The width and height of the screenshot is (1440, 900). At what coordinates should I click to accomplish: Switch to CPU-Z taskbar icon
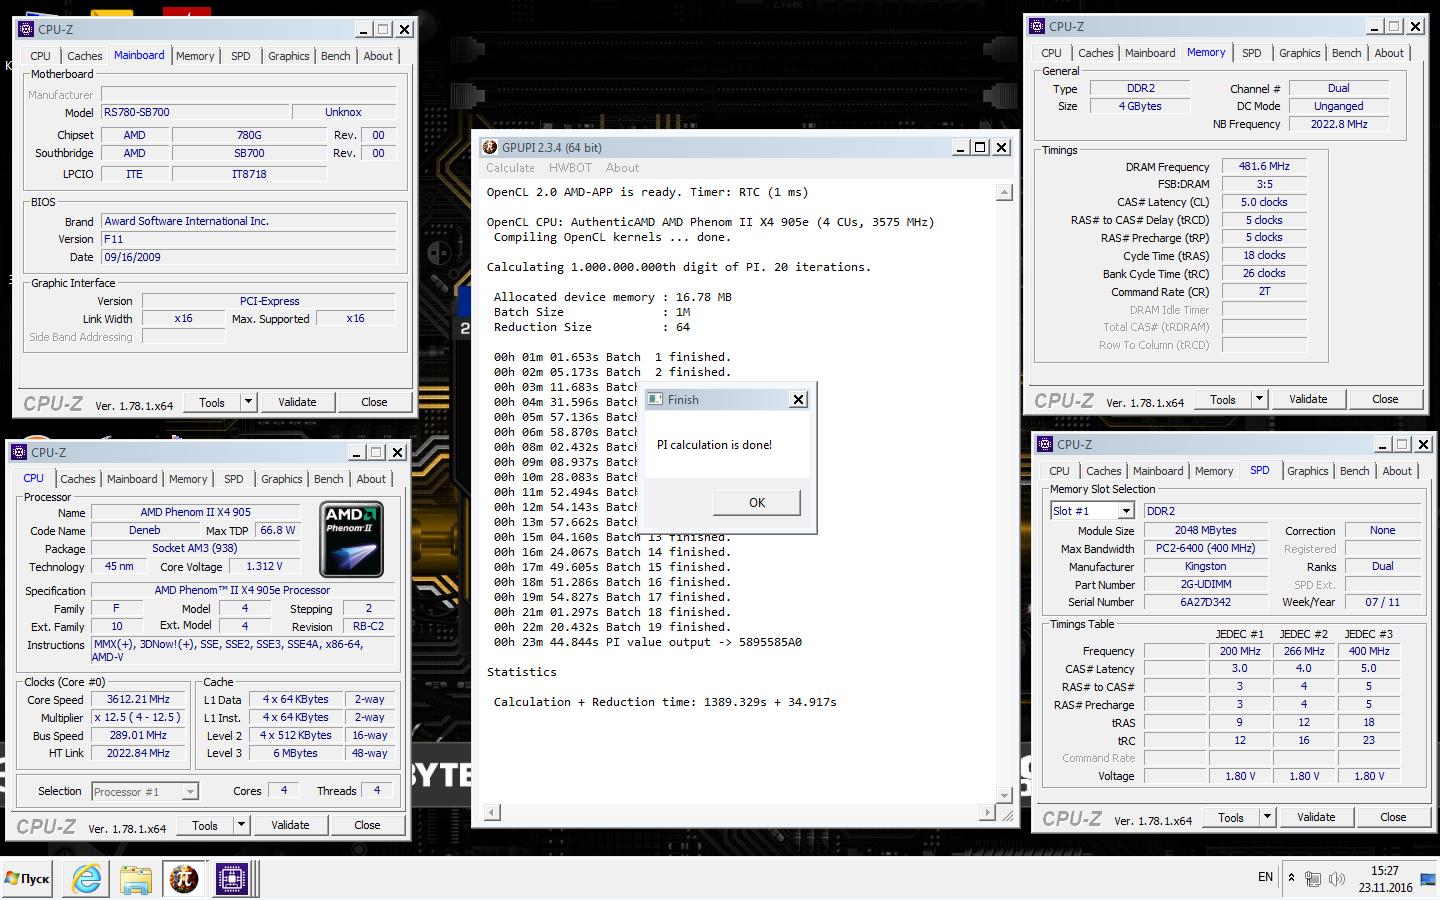[x=231, y=879]
